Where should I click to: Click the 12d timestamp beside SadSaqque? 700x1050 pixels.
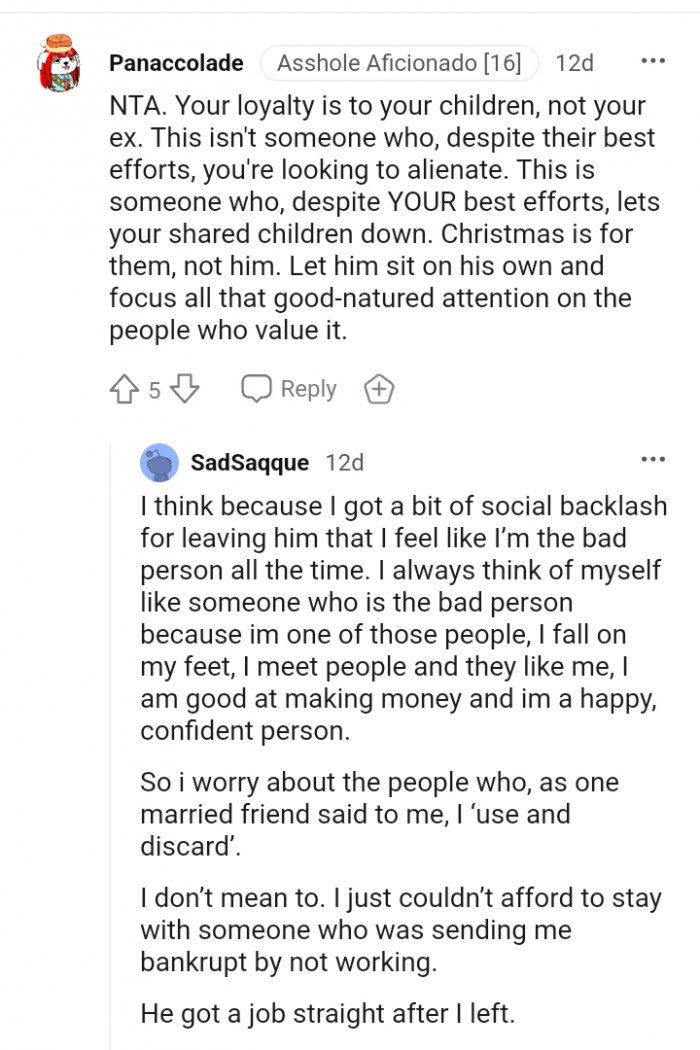(345, 463)
